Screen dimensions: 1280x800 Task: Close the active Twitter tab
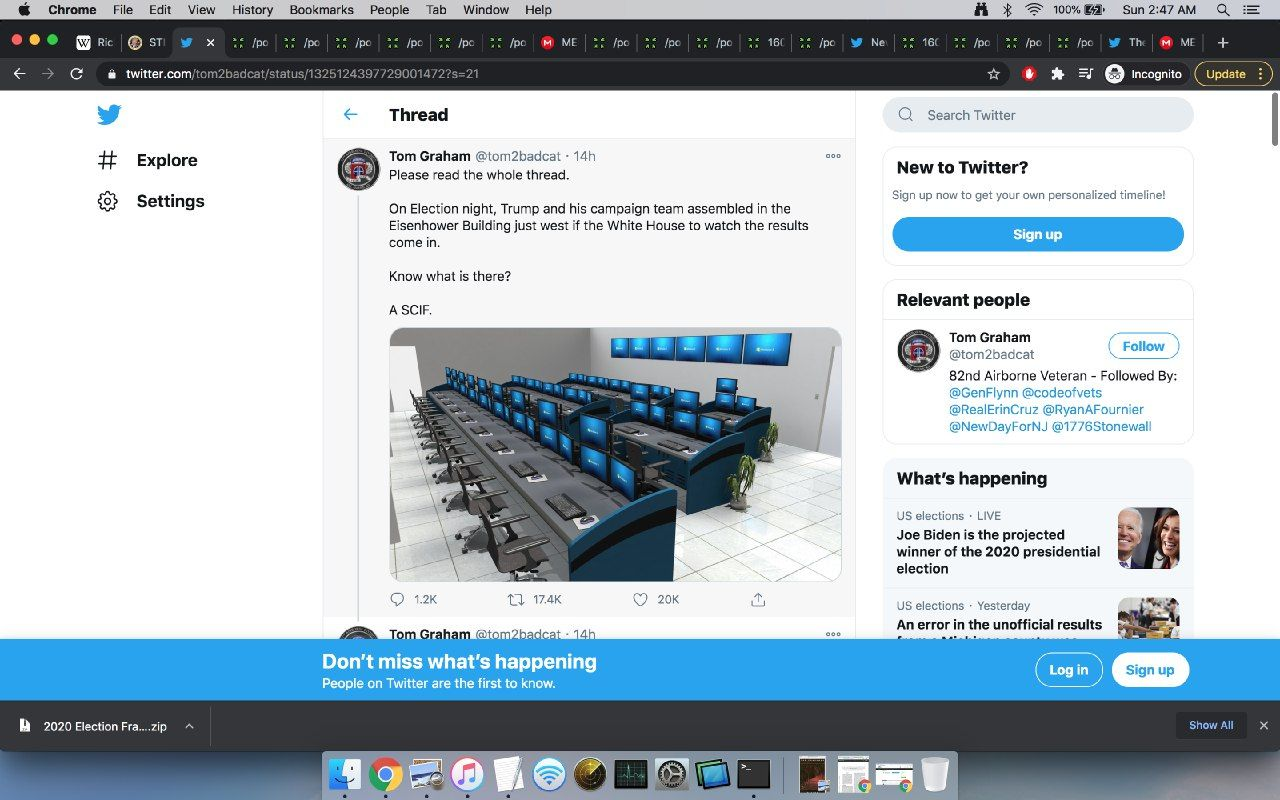pos(210,43)
